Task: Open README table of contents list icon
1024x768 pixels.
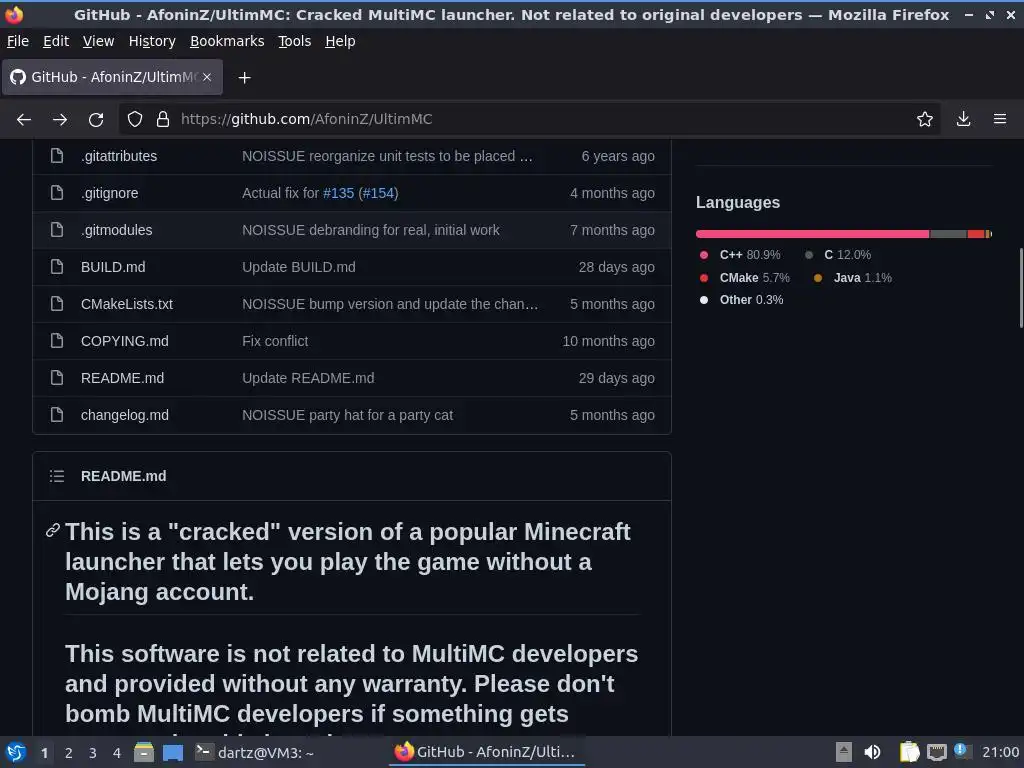Action: pyautogui.click(x=57, y=476)
